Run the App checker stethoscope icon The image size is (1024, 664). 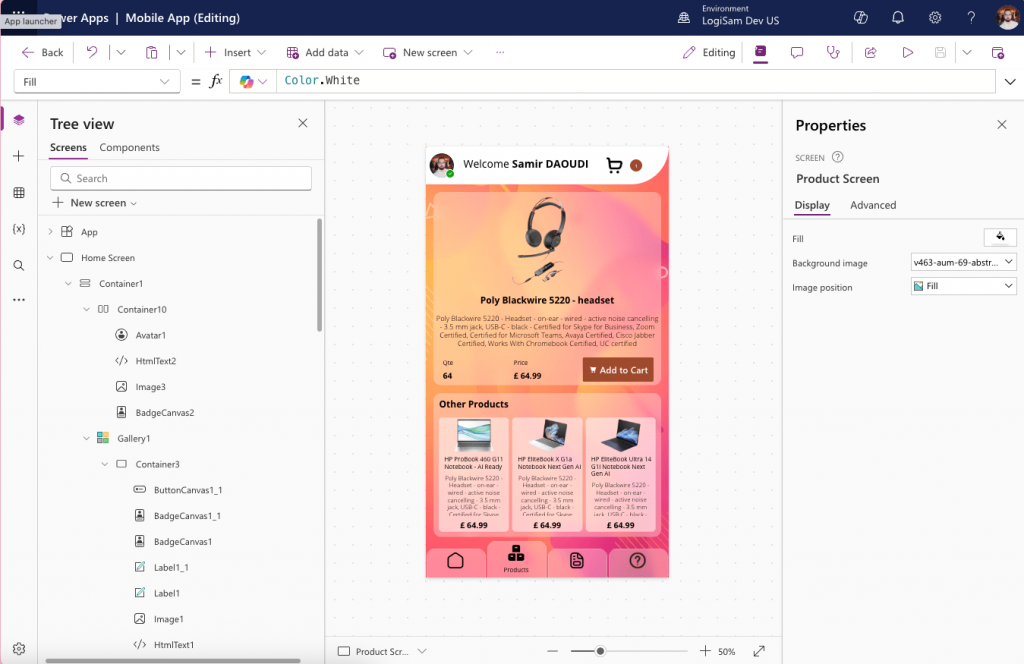click(x=833, y=52)
